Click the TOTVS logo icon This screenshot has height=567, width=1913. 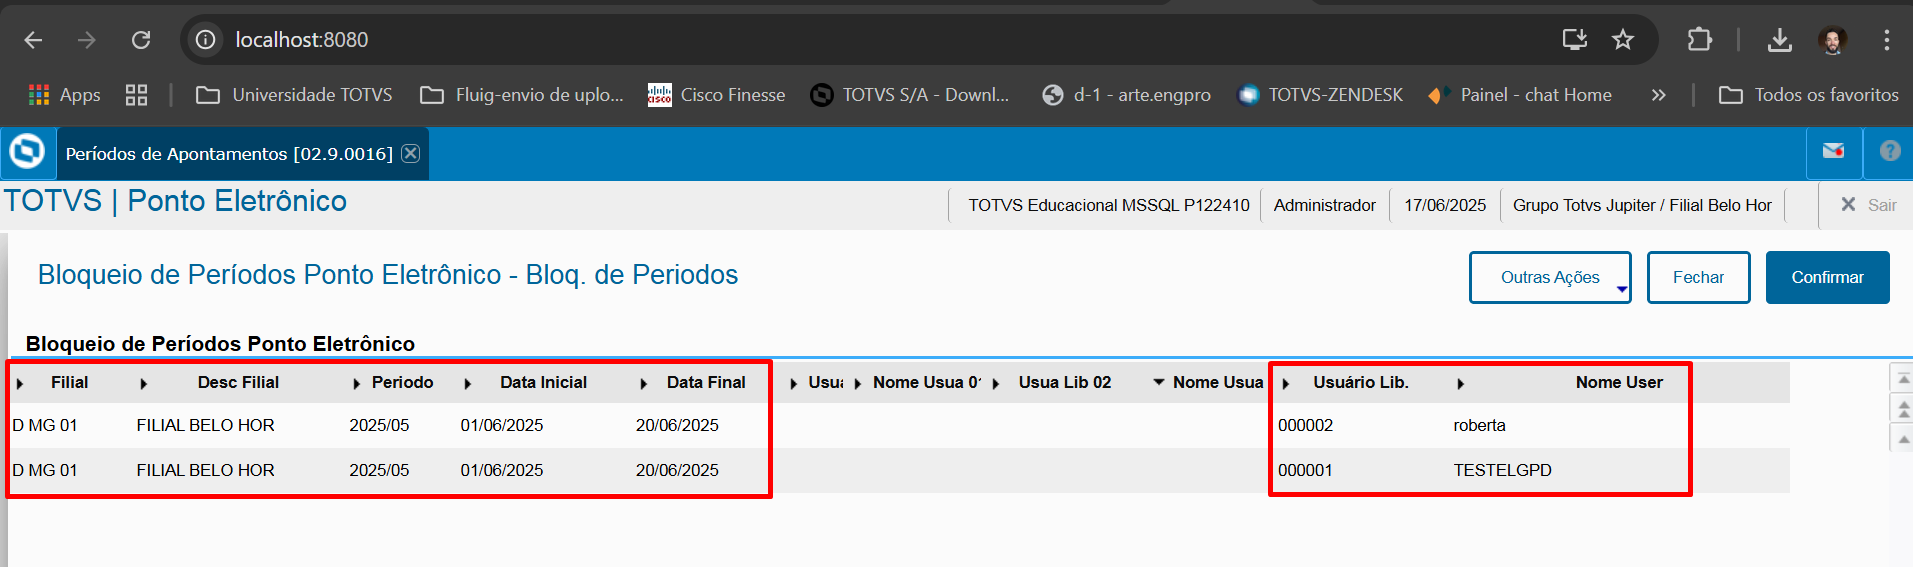(x=27, y=152)
